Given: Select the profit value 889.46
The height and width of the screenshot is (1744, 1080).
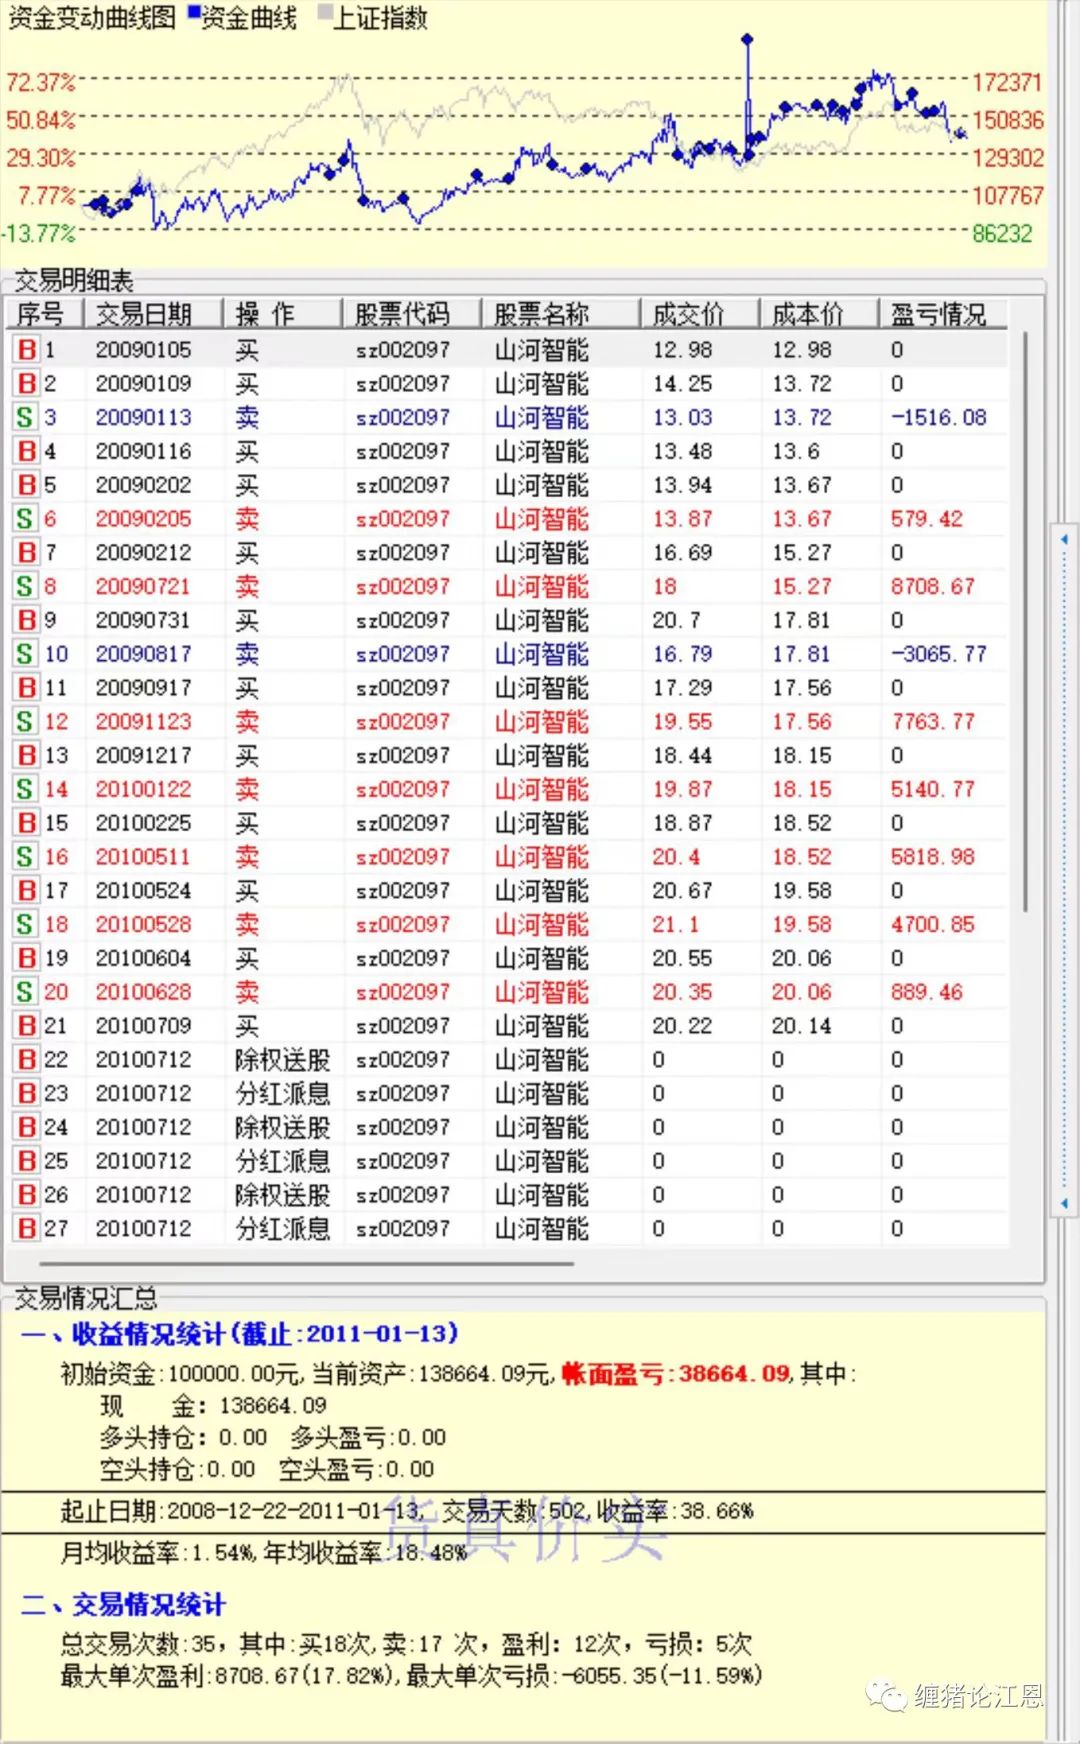Looking at the screenshot, I should (926, 992).
